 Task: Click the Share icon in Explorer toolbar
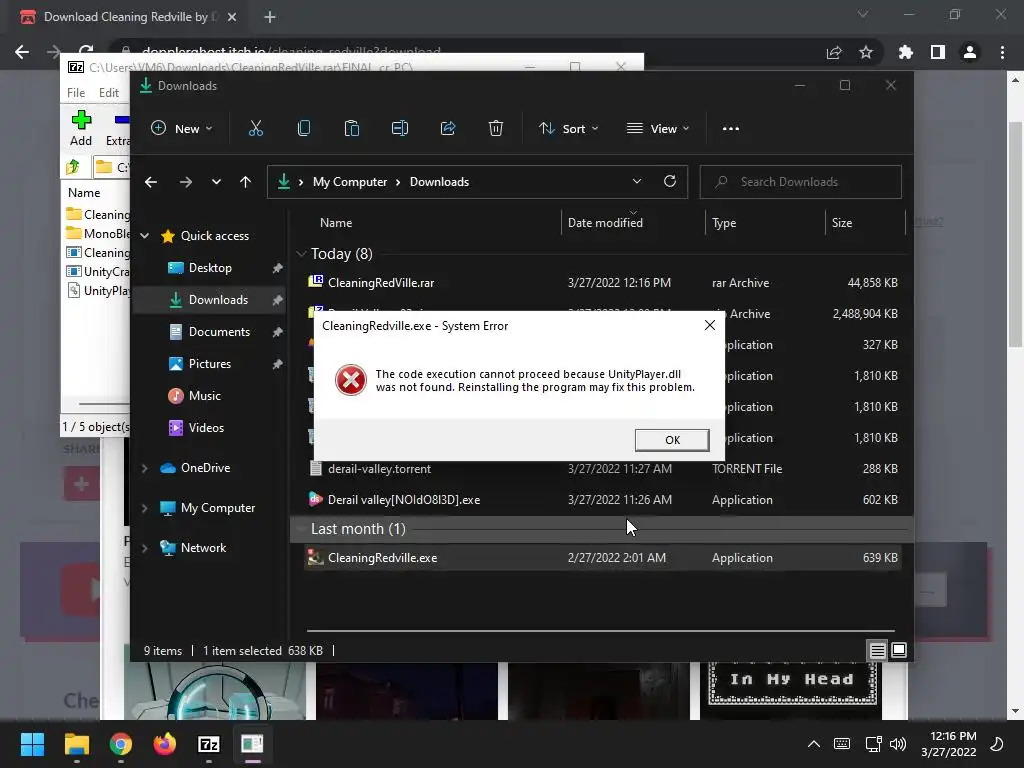(448, 129)
